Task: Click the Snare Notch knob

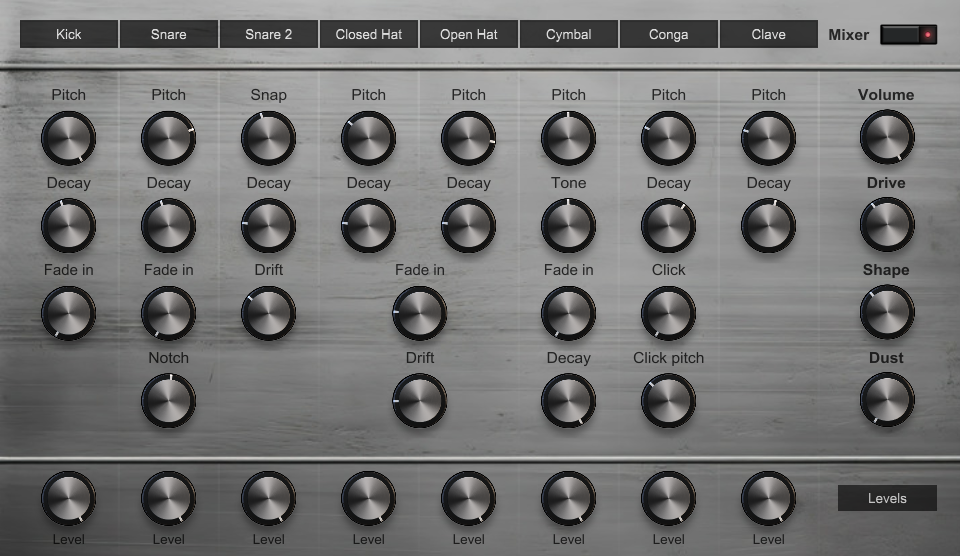Action: [x=168, y=401]
